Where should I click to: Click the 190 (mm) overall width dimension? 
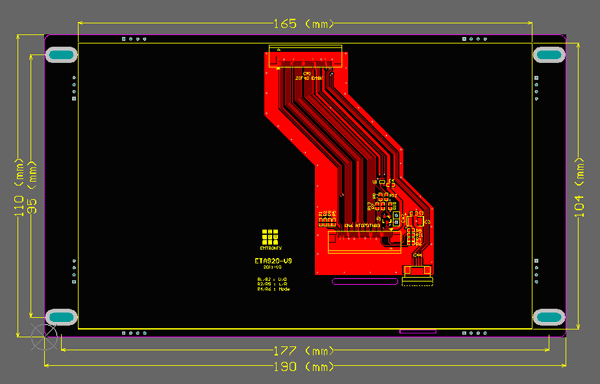click(x=304, y=366)
